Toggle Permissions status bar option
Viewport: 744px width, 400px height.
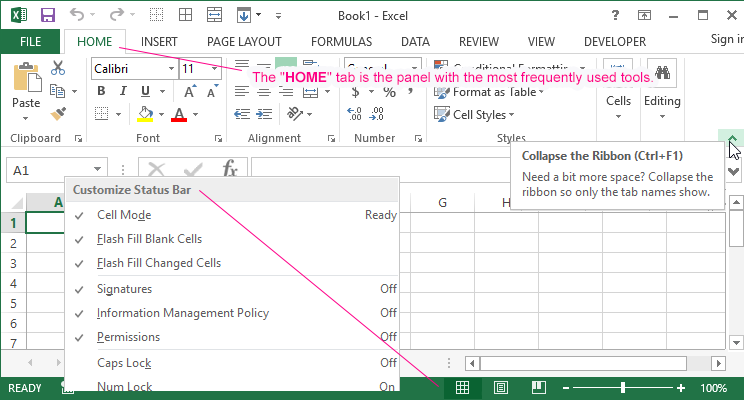(232, 337)
